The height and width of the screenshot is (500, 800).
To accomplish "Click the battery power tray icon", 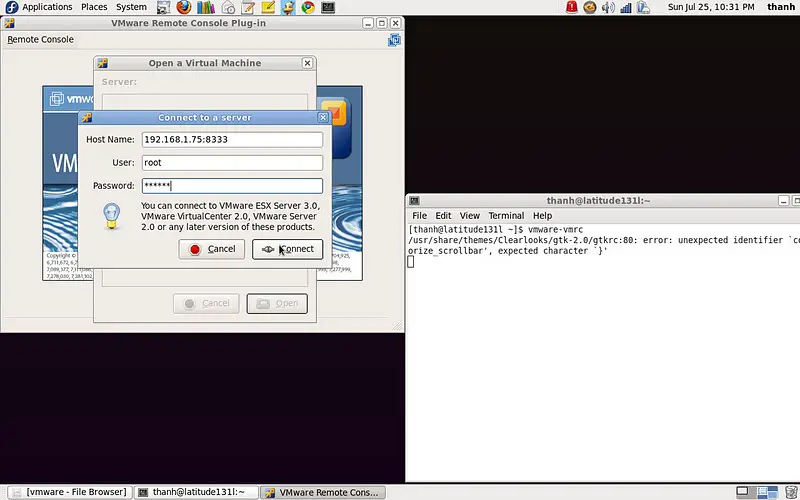I will pyautogui.click(x=643, y=7).
